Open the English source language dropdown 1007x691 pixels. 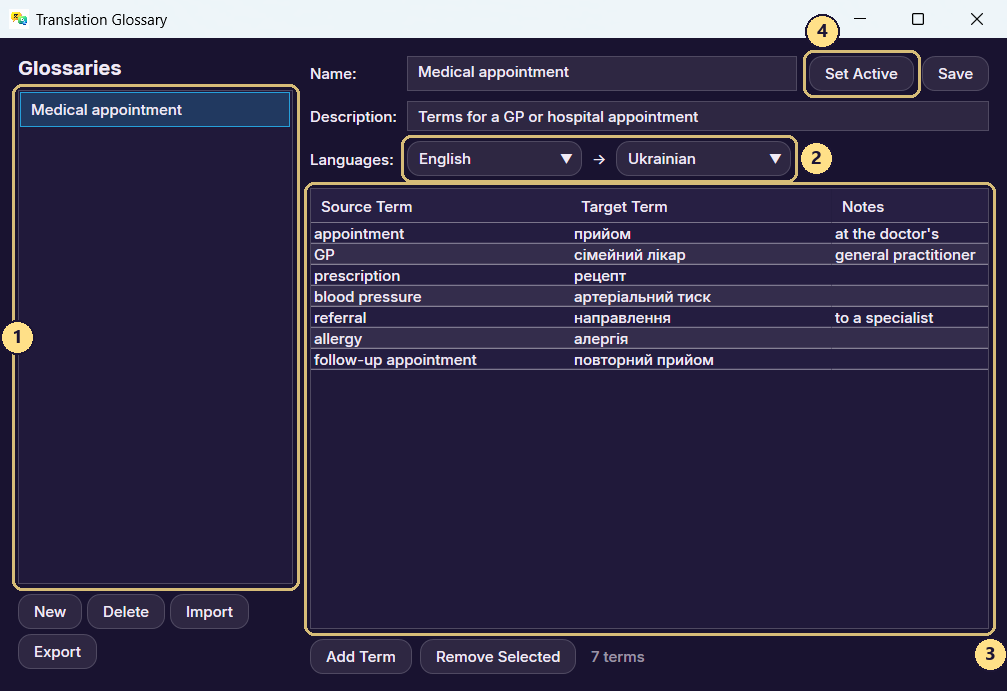coord(494,159)
